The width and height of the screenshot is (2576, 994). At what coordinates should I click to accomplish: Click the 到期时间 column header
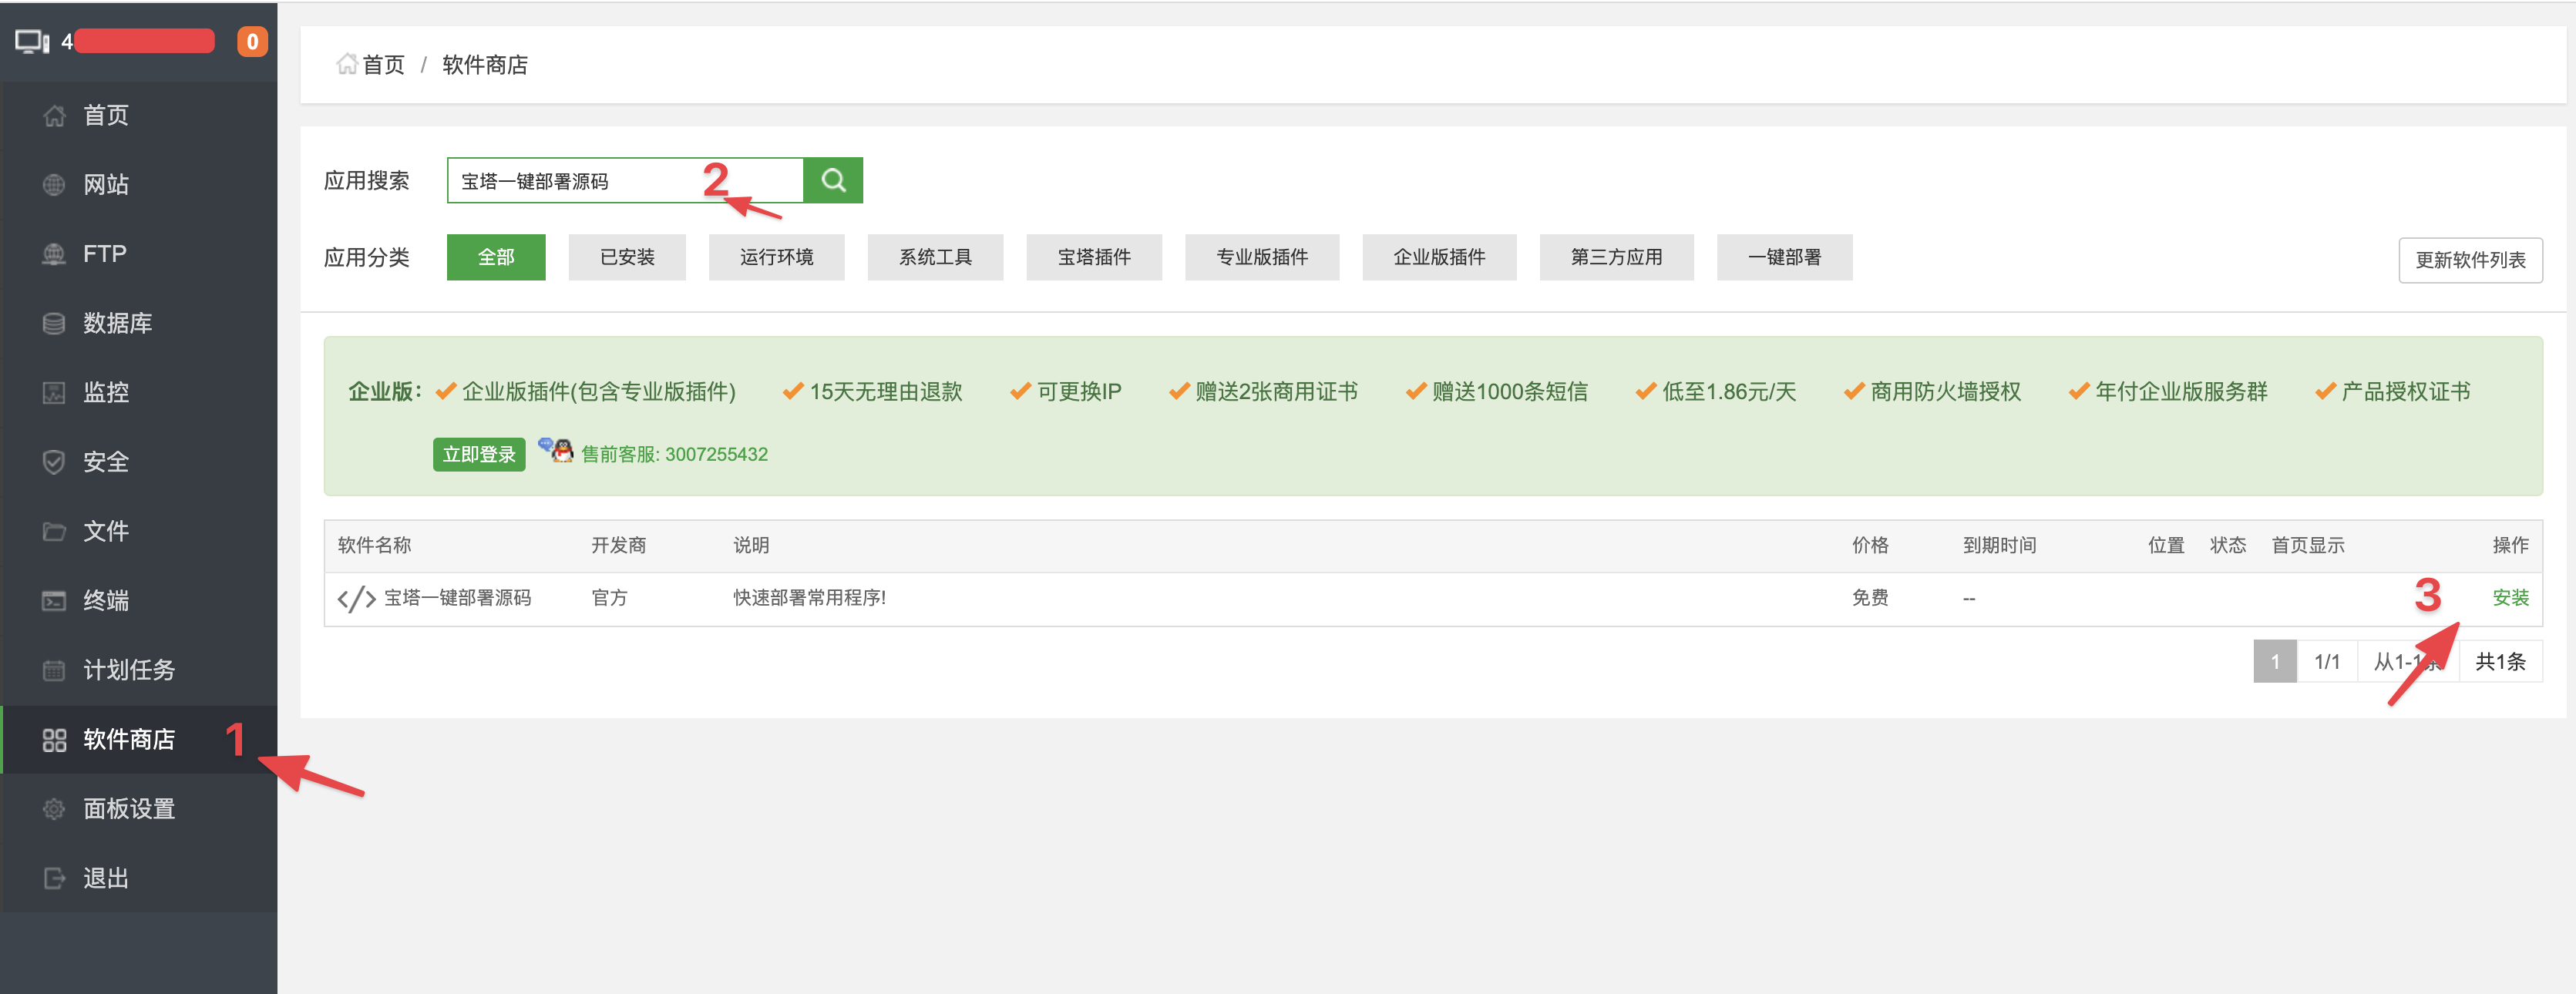1999,545
